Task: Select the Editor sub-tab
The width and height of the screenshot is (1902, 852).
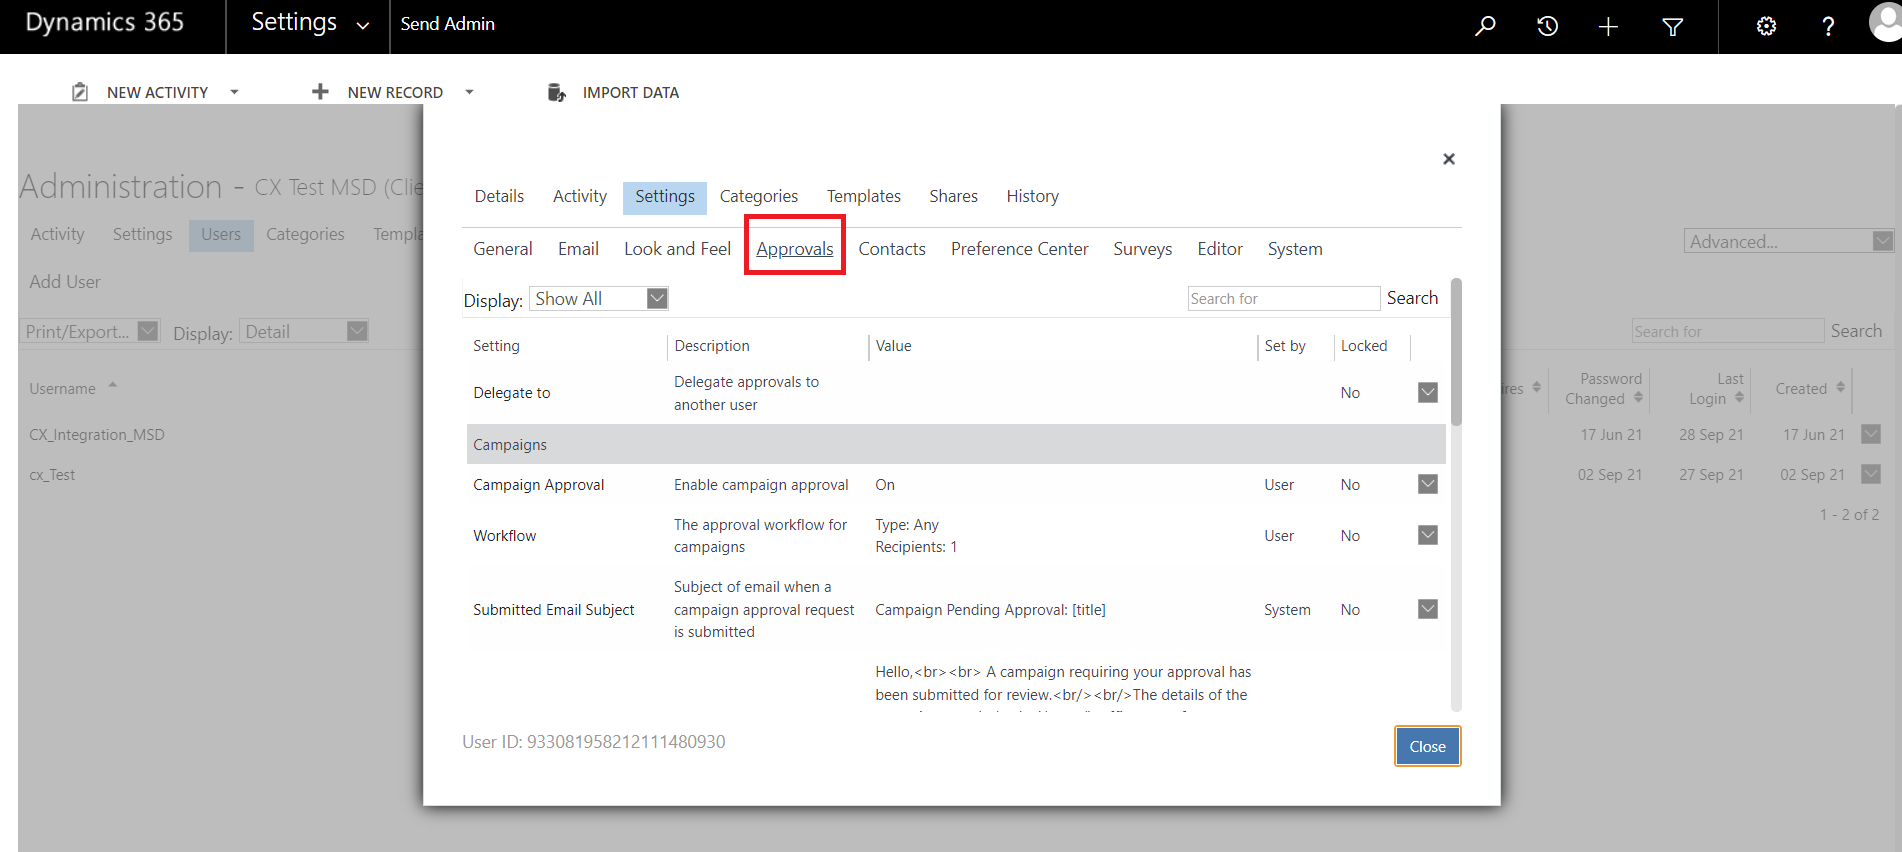Action: [1220, 249]
